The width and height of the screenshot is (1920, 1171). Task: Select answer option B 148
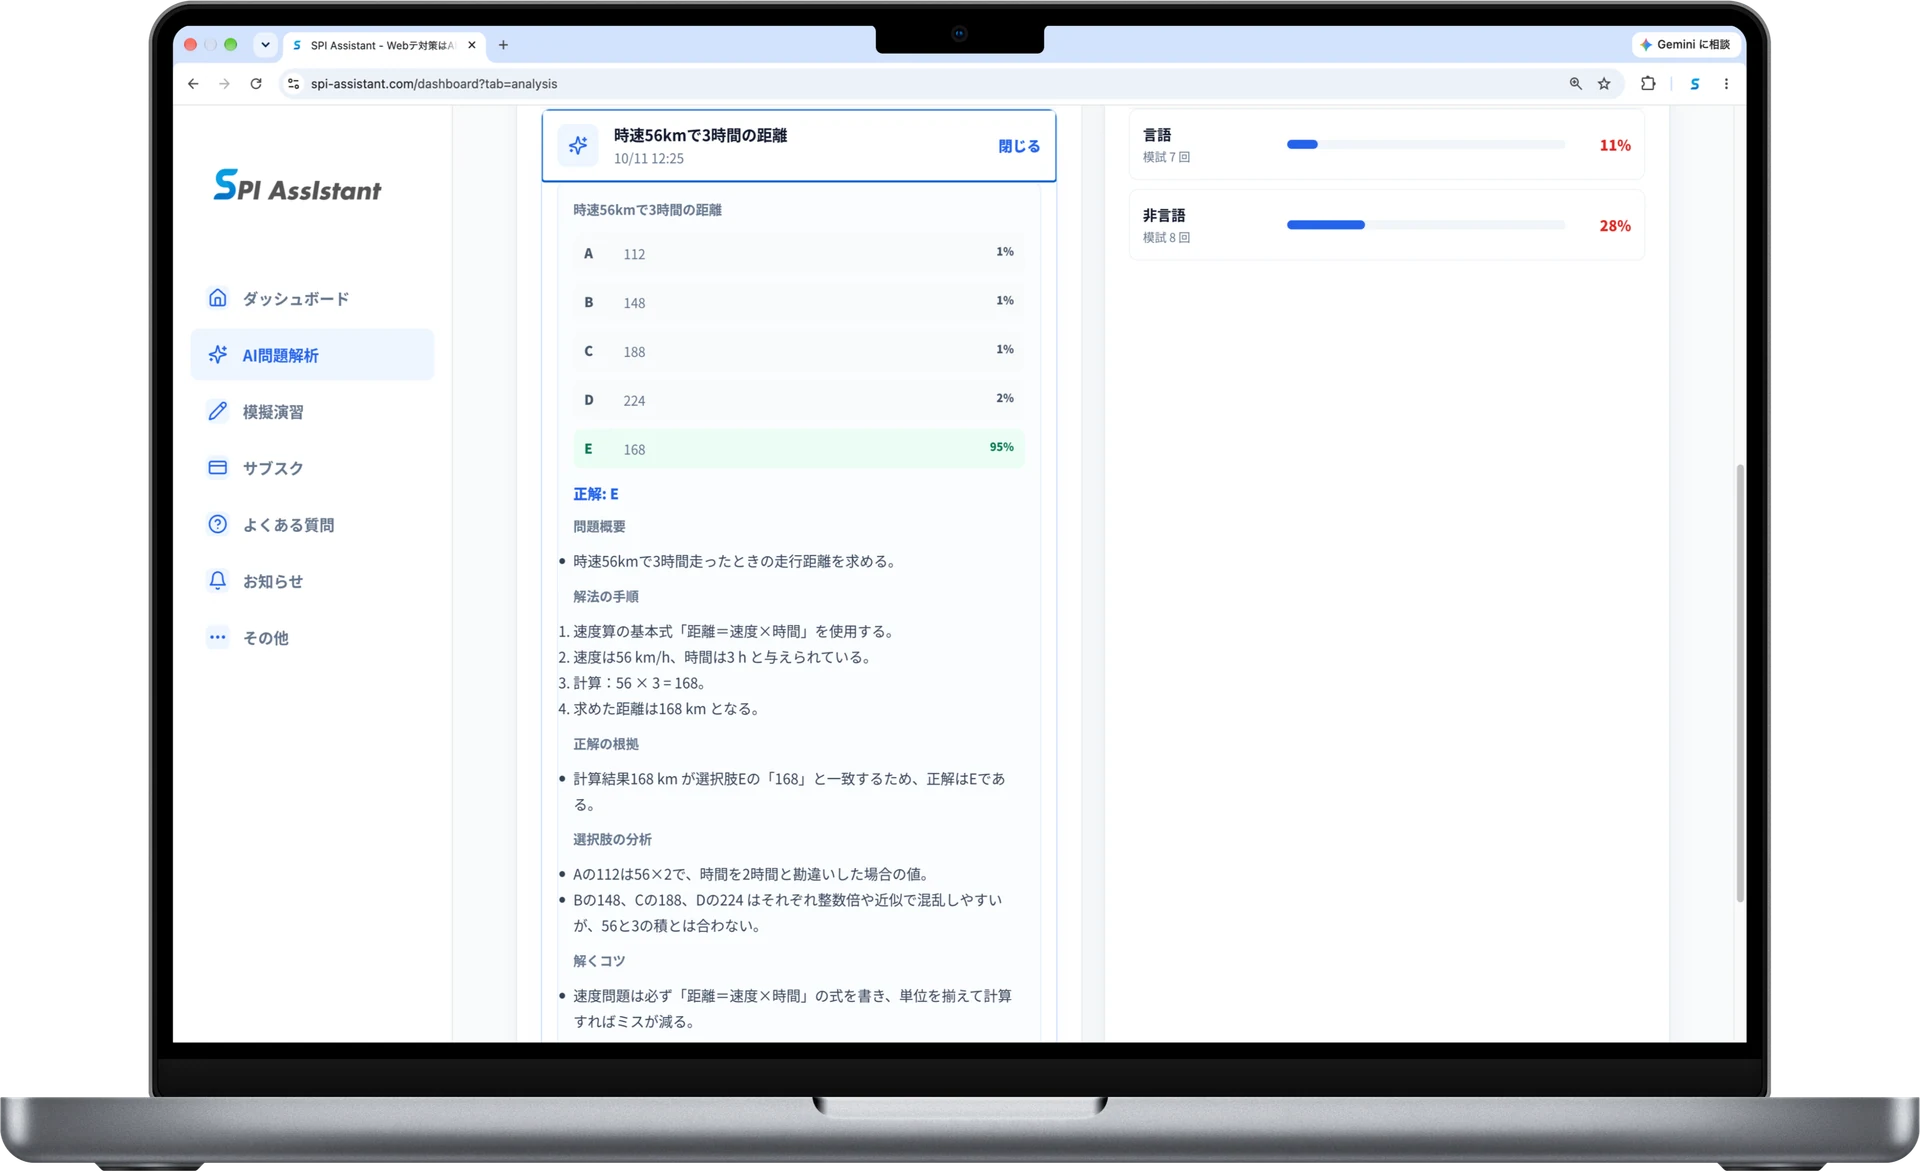point(799,302)
